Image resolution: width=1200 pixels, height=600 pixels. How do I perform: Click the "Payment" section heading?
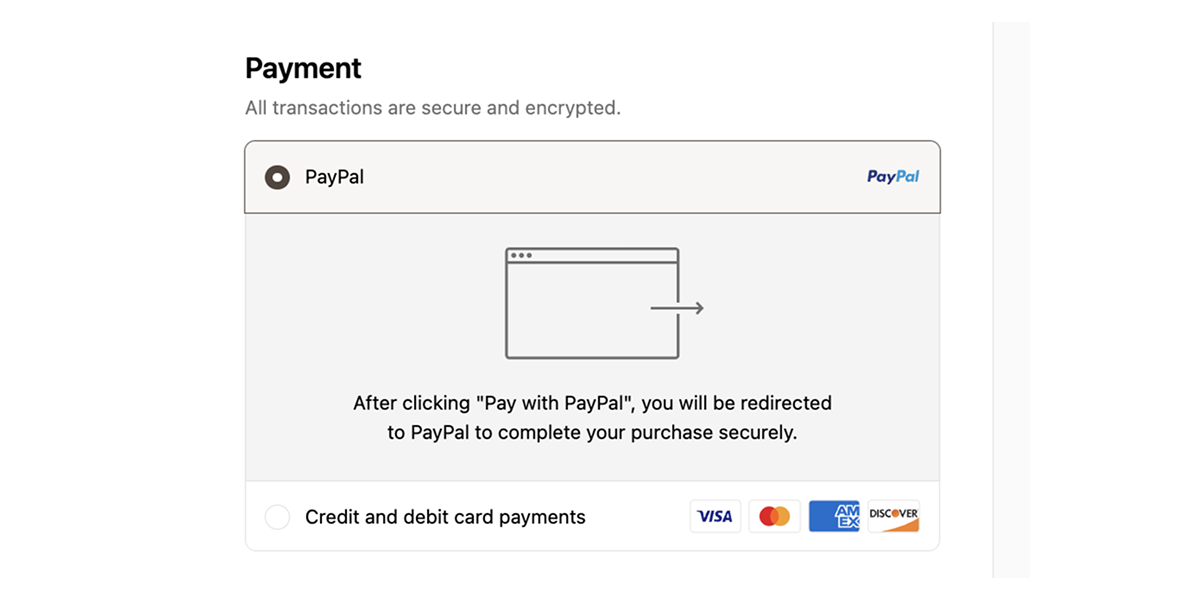pyautogui.click(x=303, y=68)
